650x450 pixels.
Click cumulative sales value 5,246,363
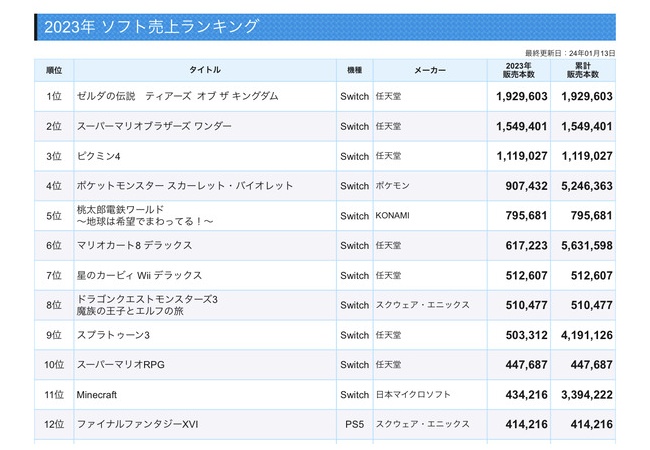coord(587,186)
